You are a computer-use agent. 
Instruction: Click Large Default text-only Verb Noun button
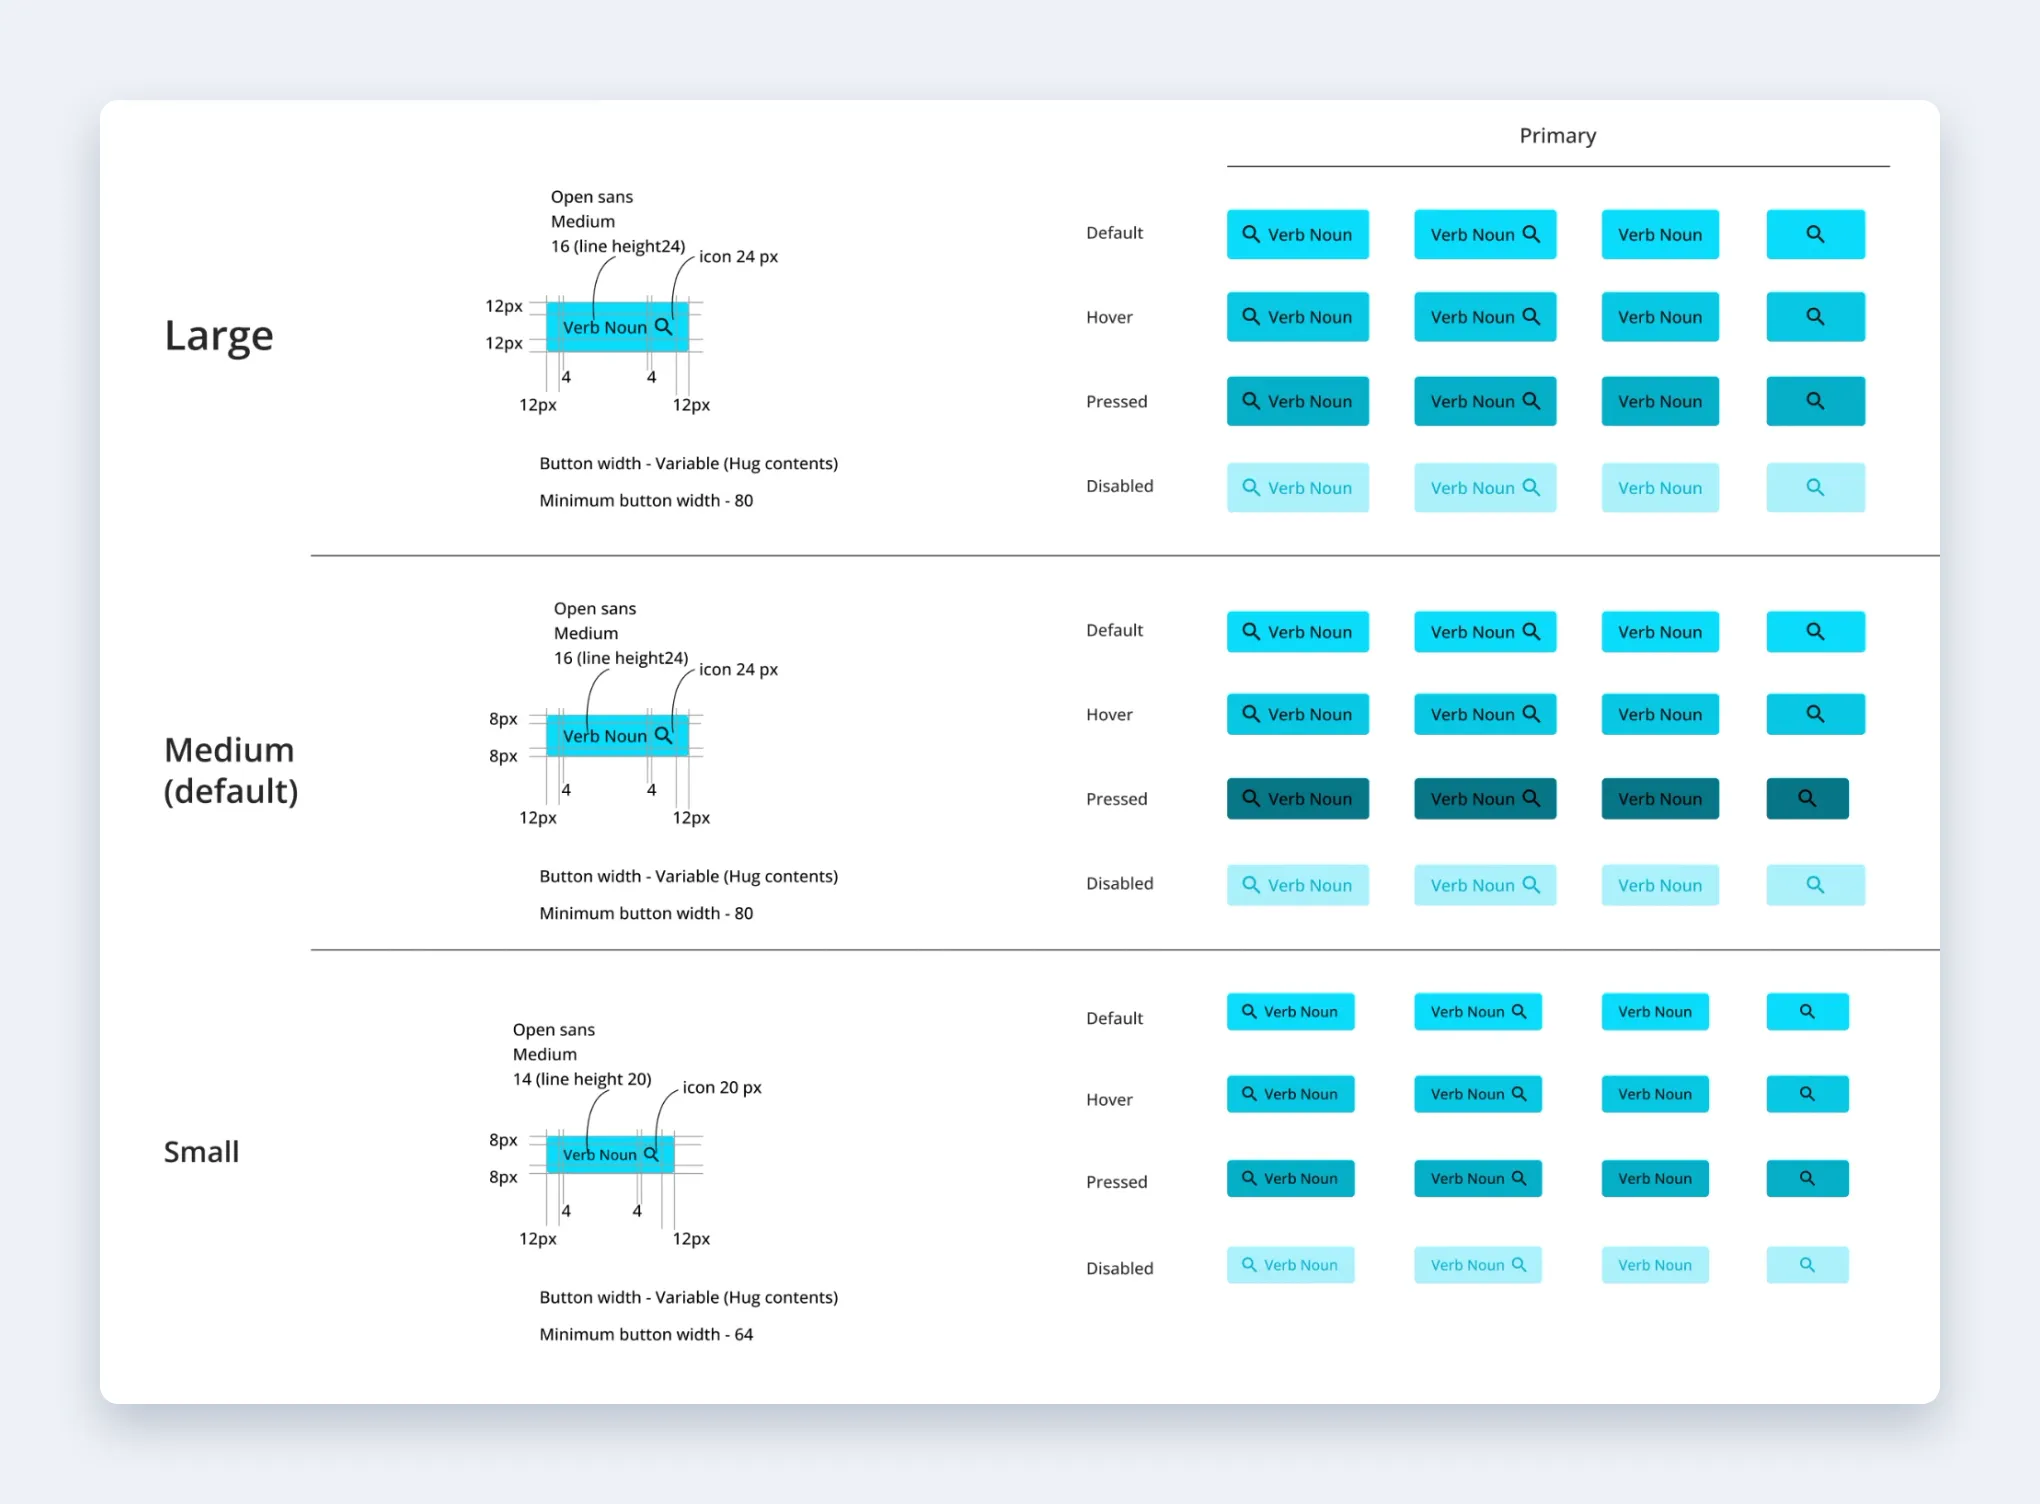pyautogui.click(x=1660, y=234)
